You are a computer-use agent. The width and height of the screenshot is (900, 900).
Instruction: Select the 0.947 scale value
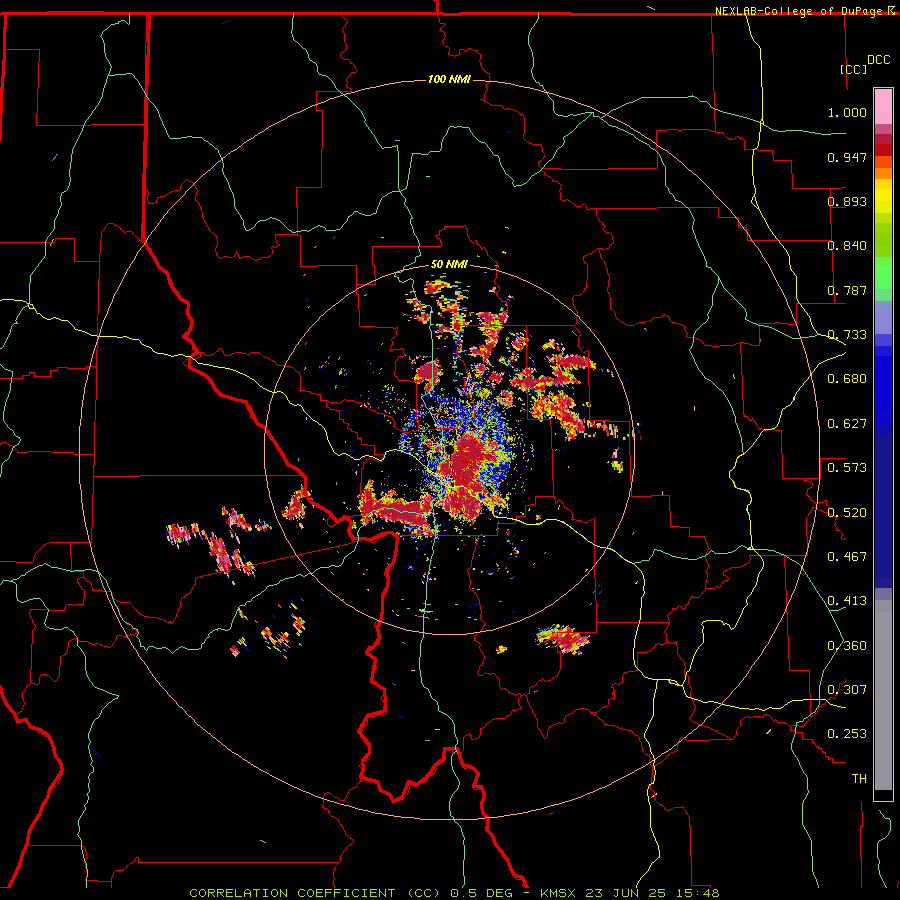[x=847, y=157]
